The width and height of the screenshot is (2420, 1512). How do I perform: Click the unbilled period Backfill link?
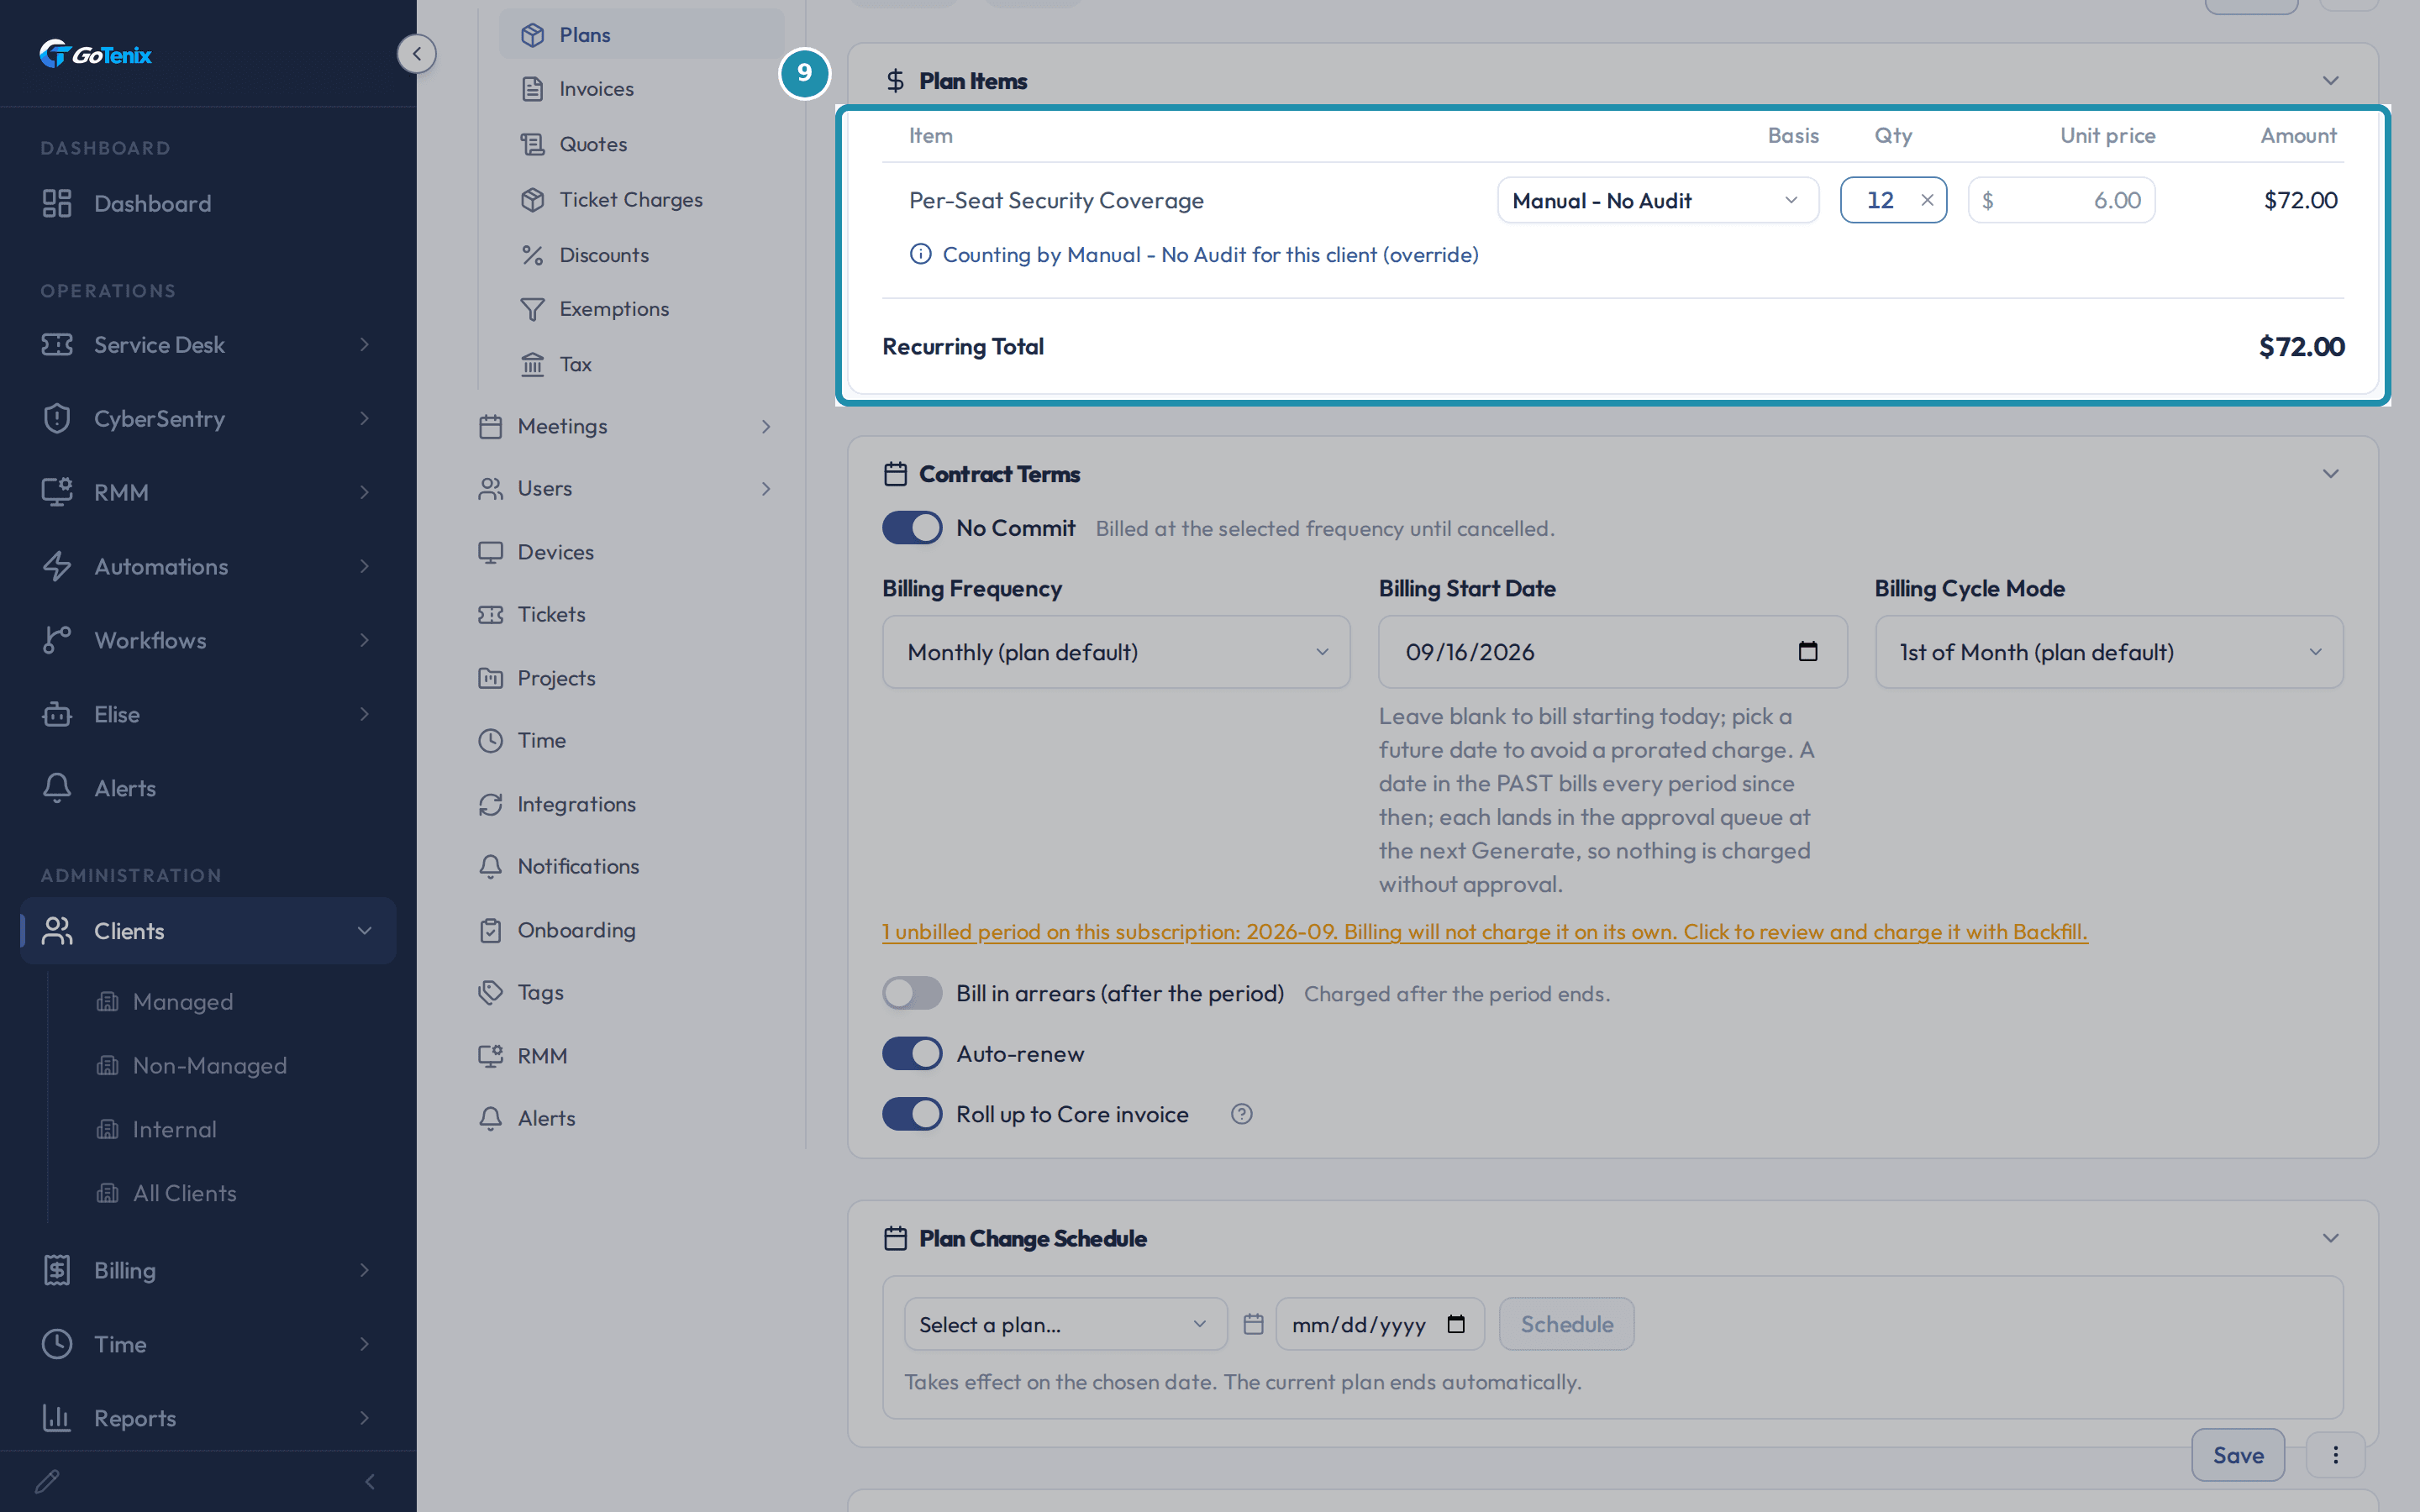pos(1484,931)
